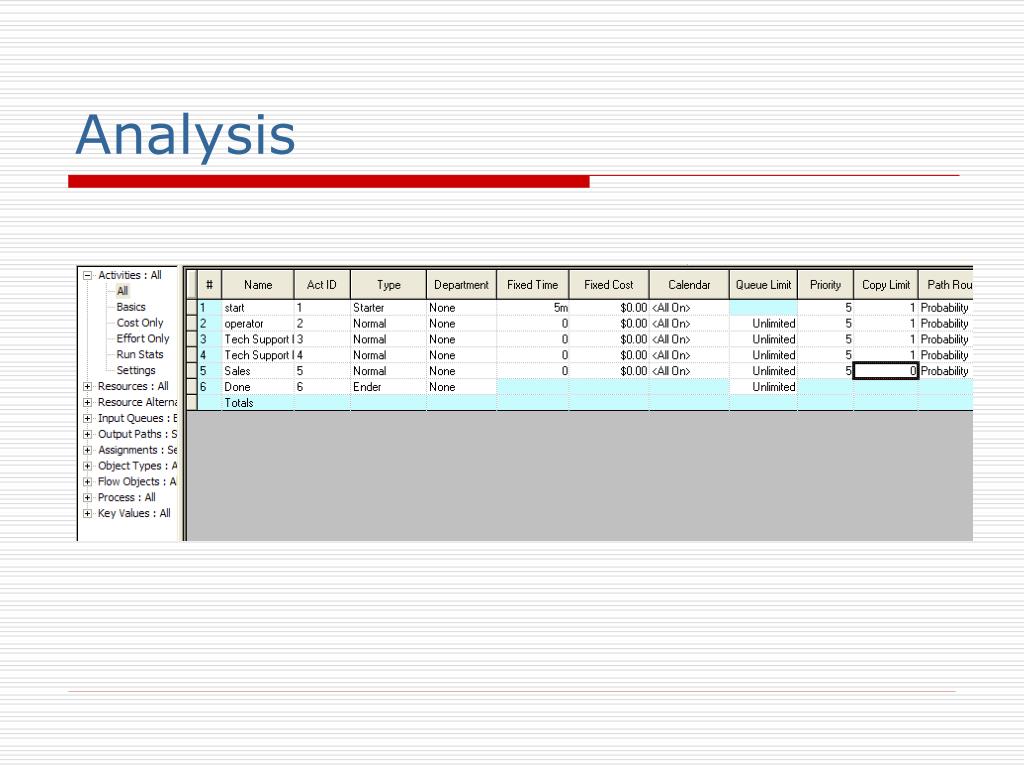Image resolution: width=1024 pixels, height=768 pixels.
Task: Click the Fixed Cost column header
Action: click(609, 285)
